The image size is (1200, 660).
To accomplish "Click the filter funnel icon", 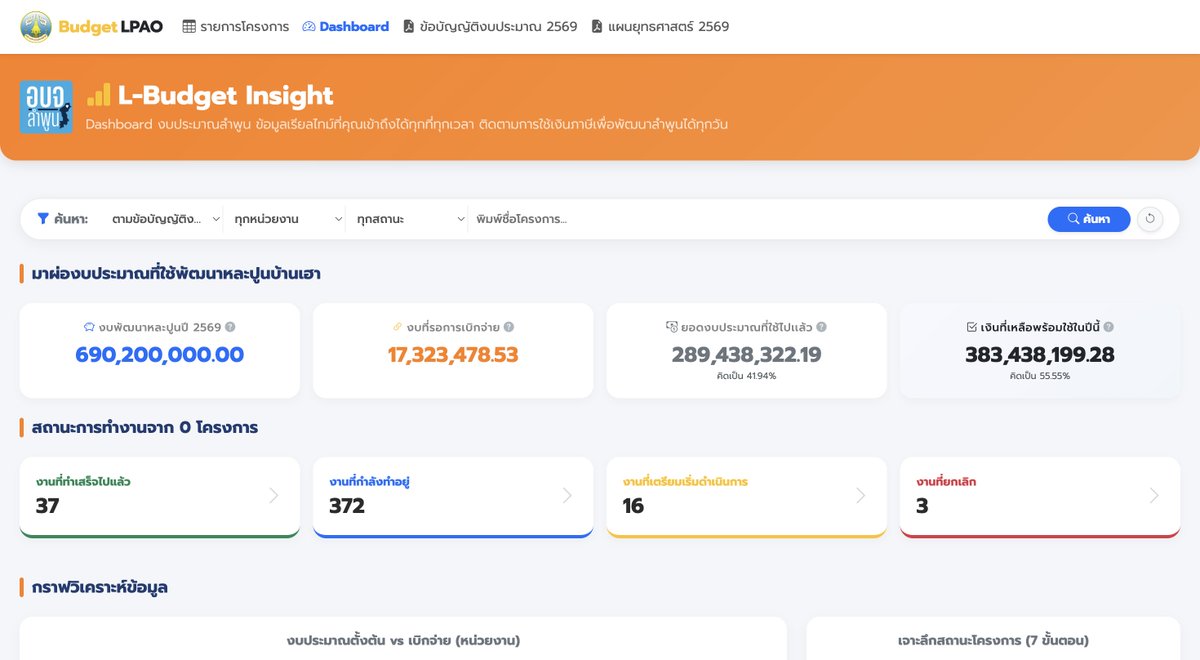I will point(43,219).
